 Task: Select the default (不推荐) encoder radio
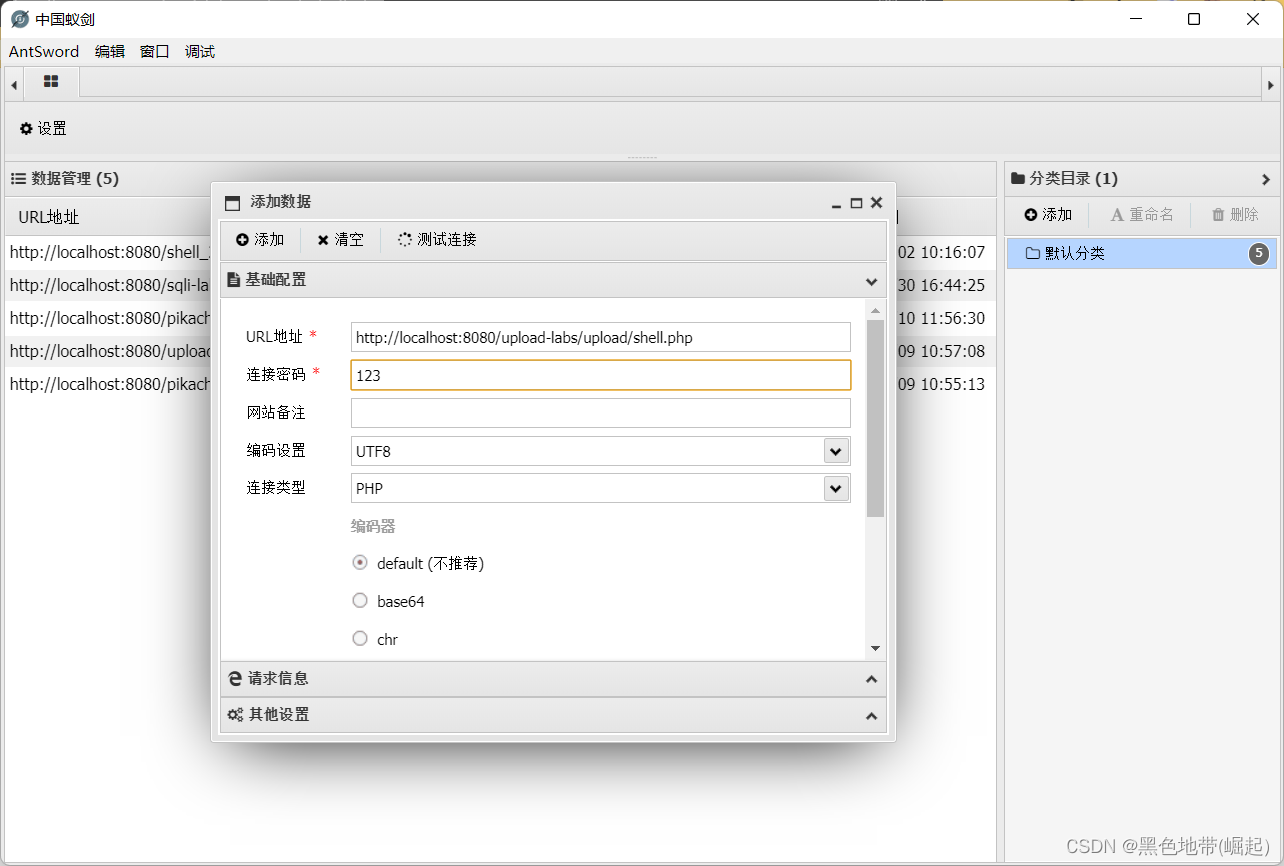click(360, 563)
